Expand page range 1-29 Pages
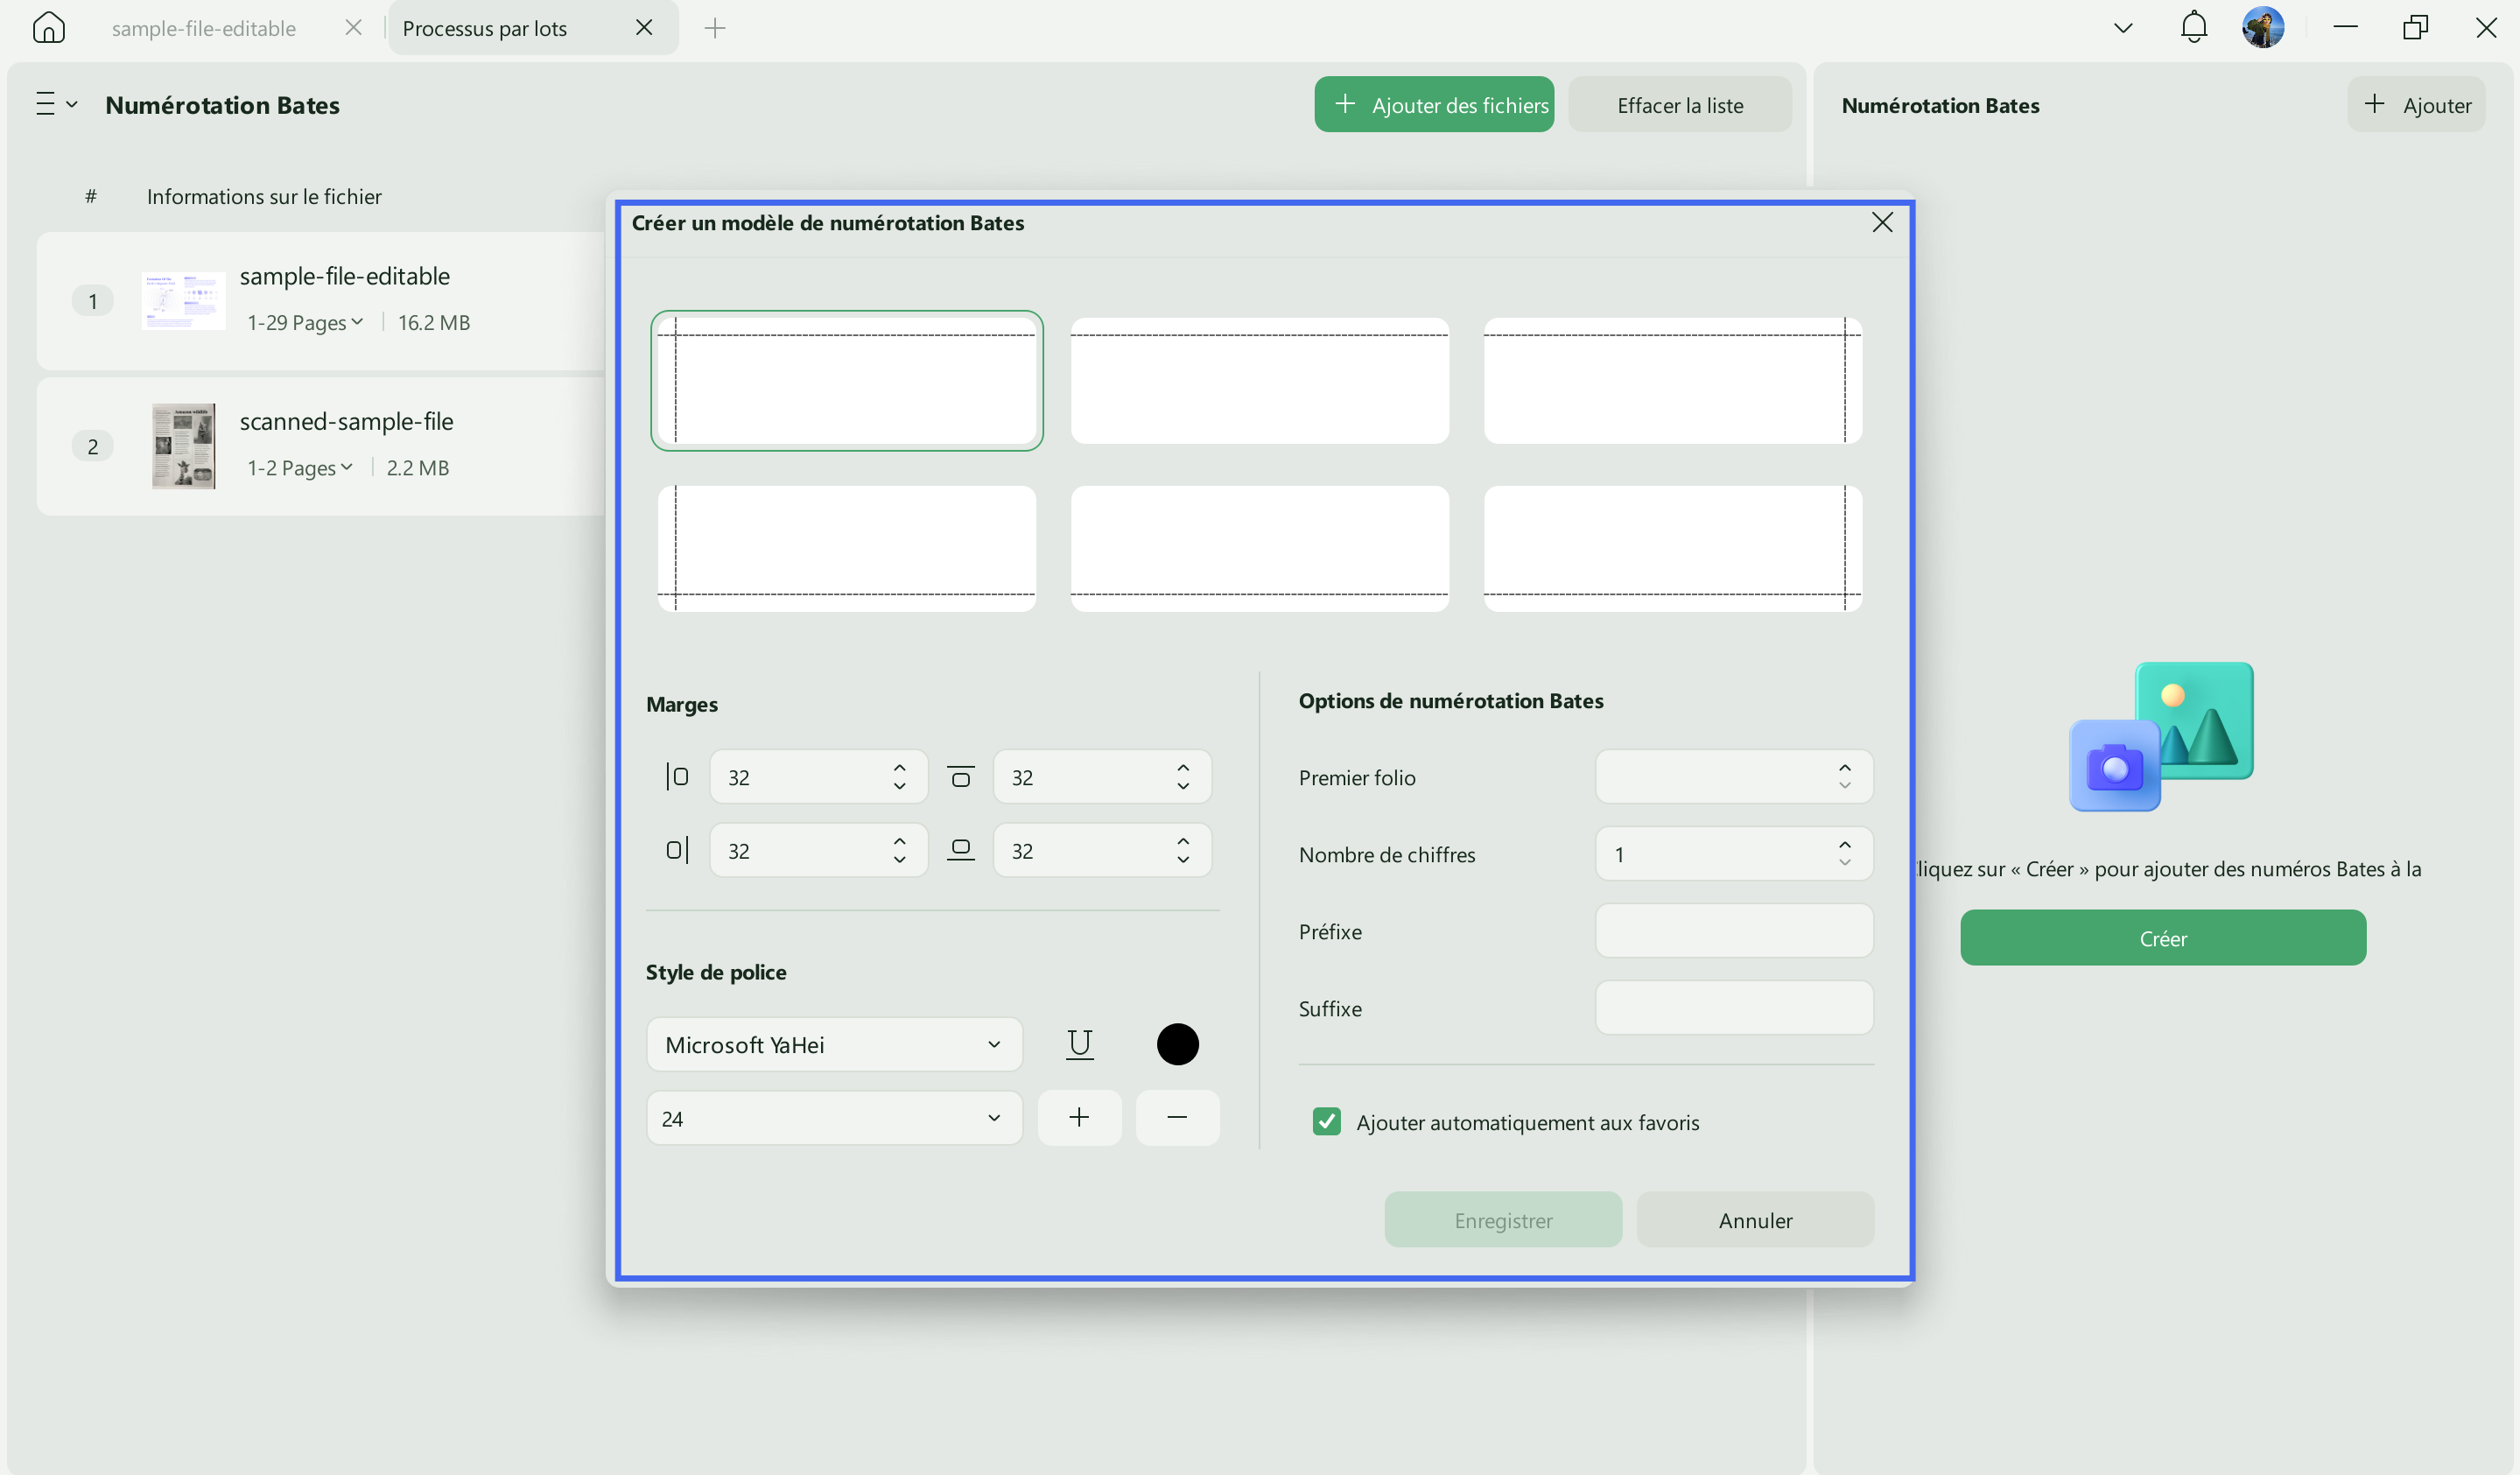 point(305,322)
